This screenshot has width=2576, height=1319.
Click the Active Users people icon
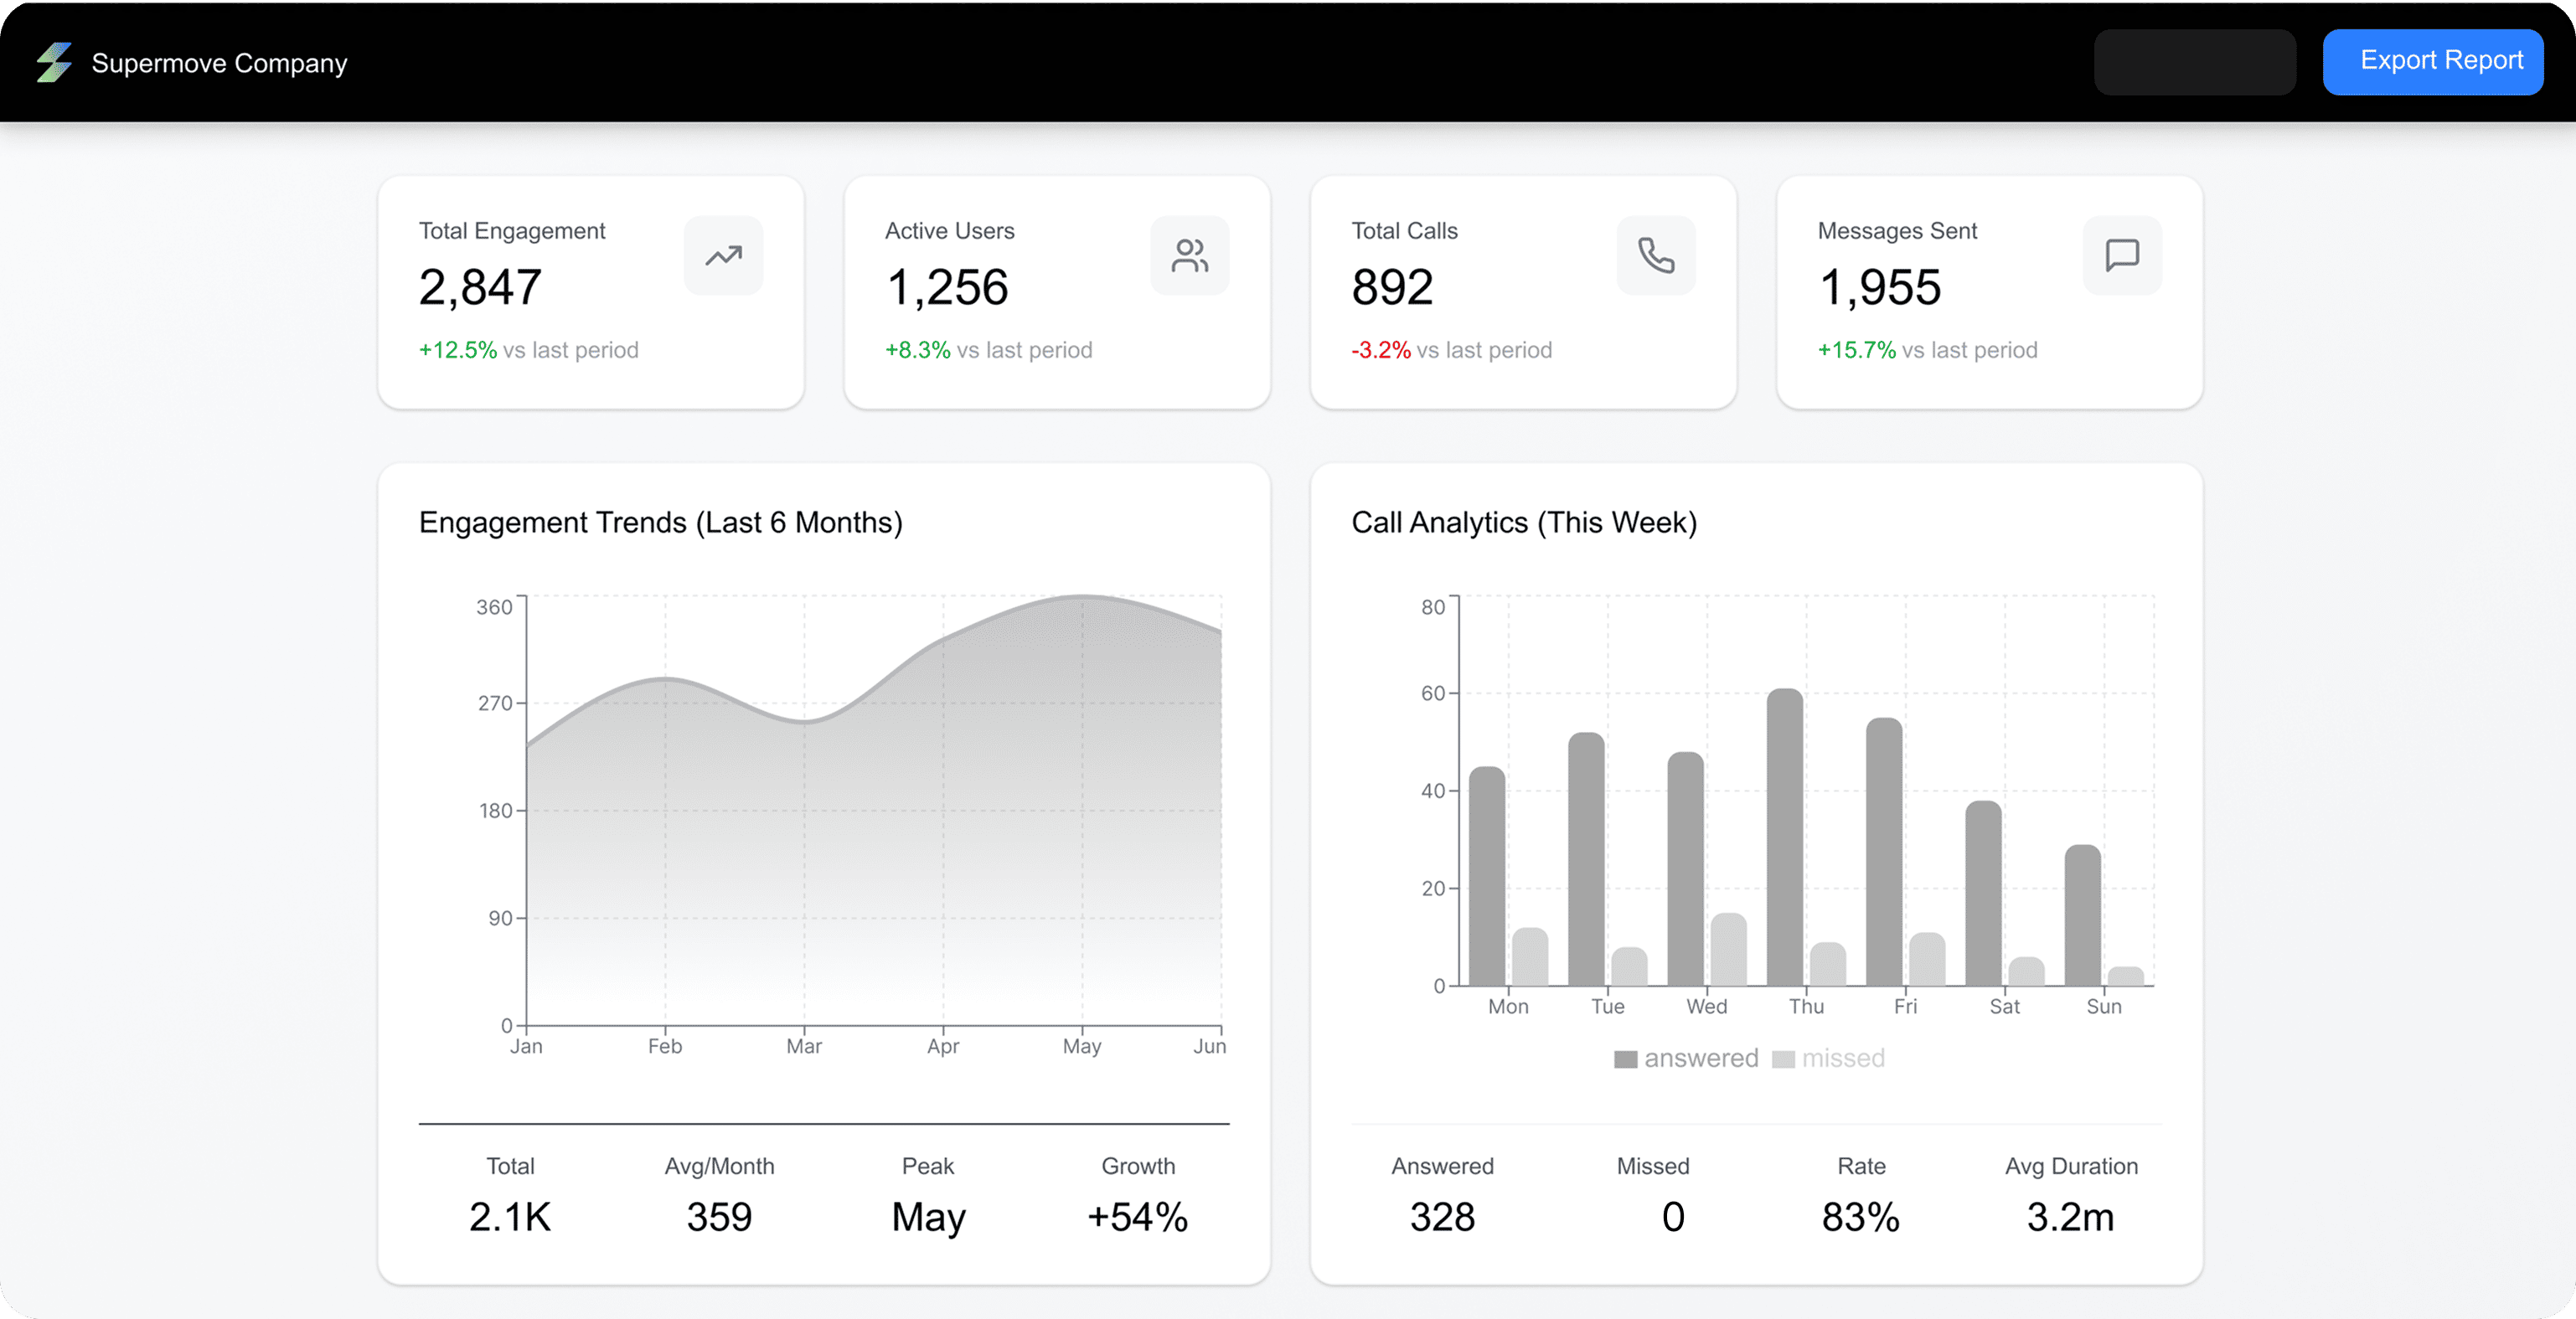click(1189, 256)
